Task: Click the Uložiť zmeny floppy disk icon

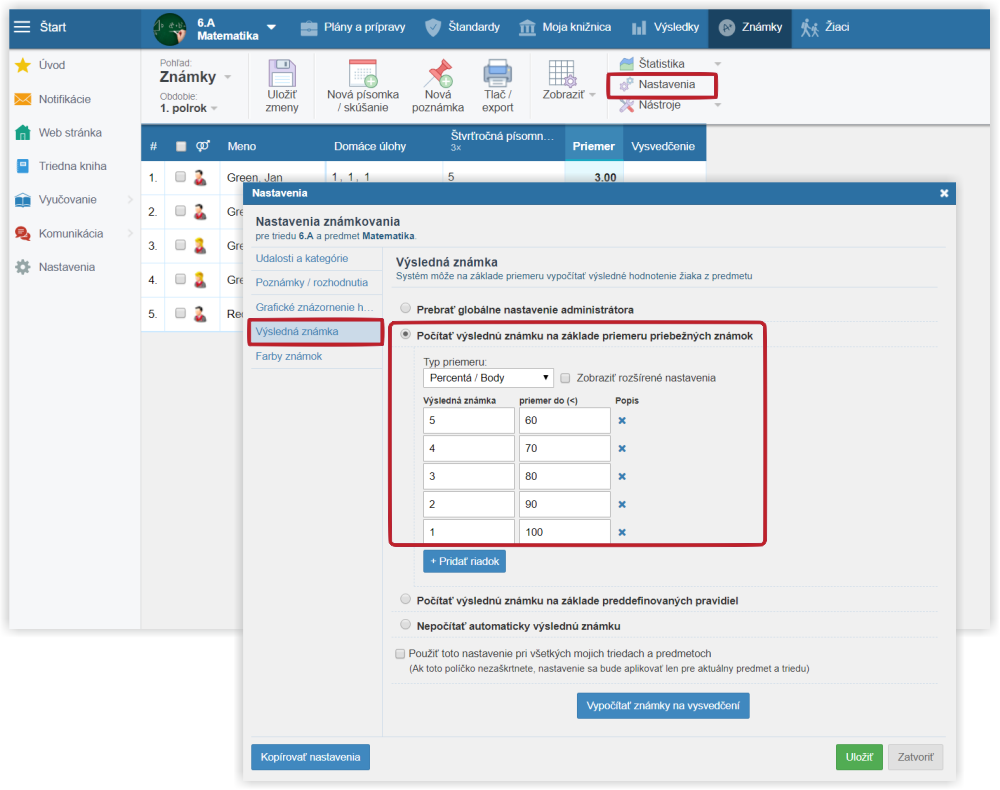Action: pos(282,76)
